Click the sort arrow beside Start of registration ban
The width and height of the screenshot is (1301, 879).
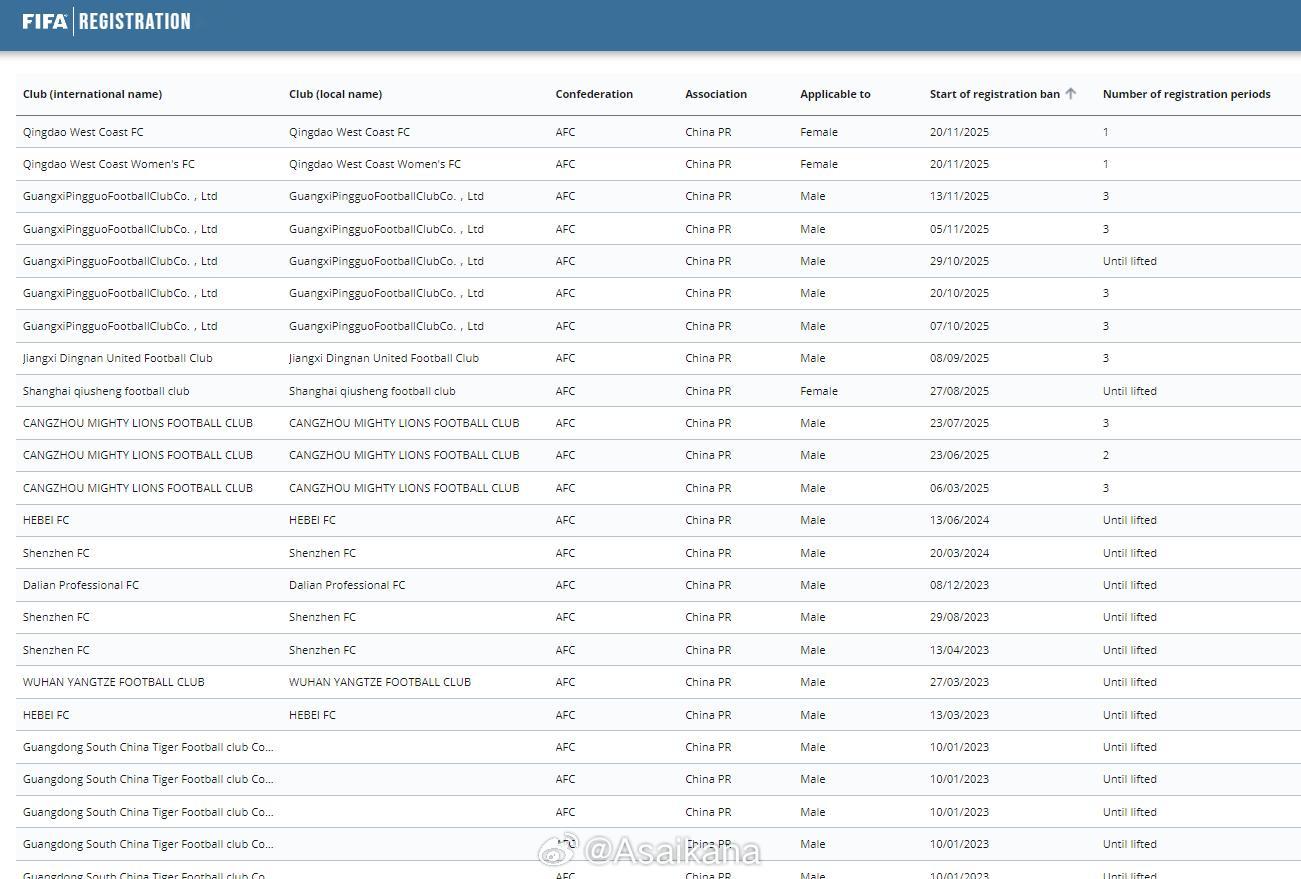1071,94
